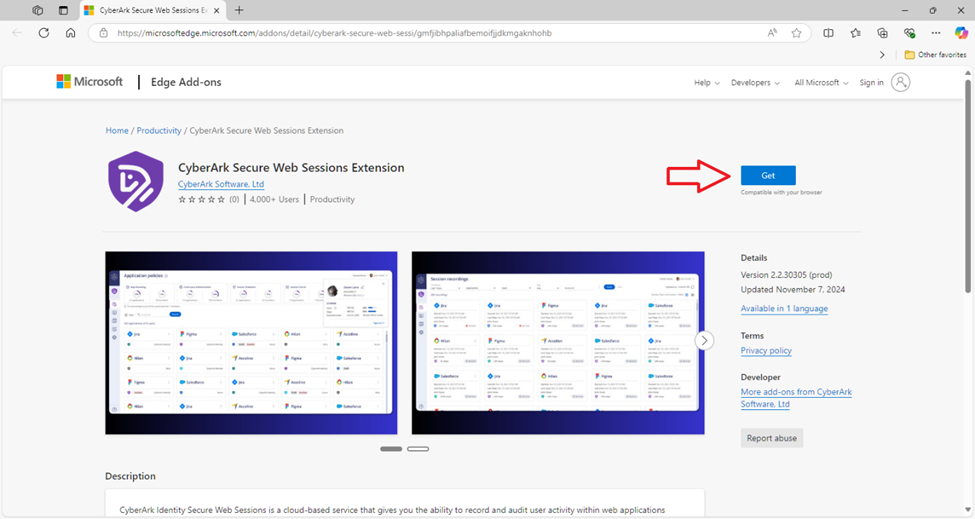The height and width of the screenshot is (519, 975).
Task: Click the blue Get button
Action: [768, 175]
